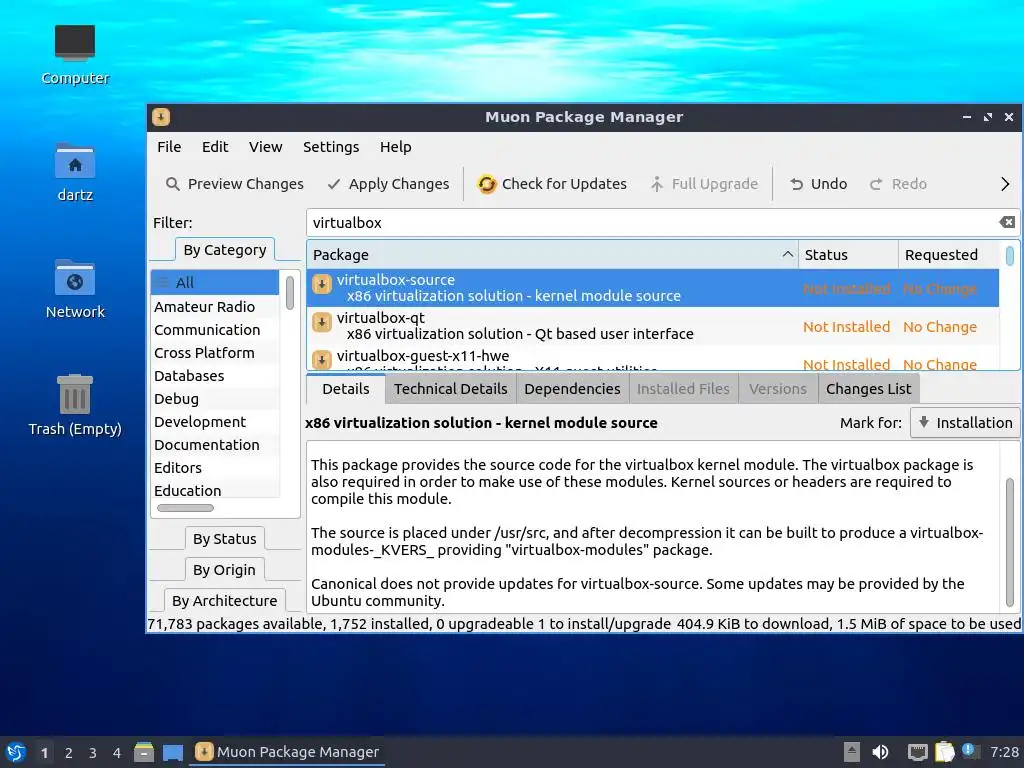
Task: Expand the By Origin filter section
Action: pos(224,569)
